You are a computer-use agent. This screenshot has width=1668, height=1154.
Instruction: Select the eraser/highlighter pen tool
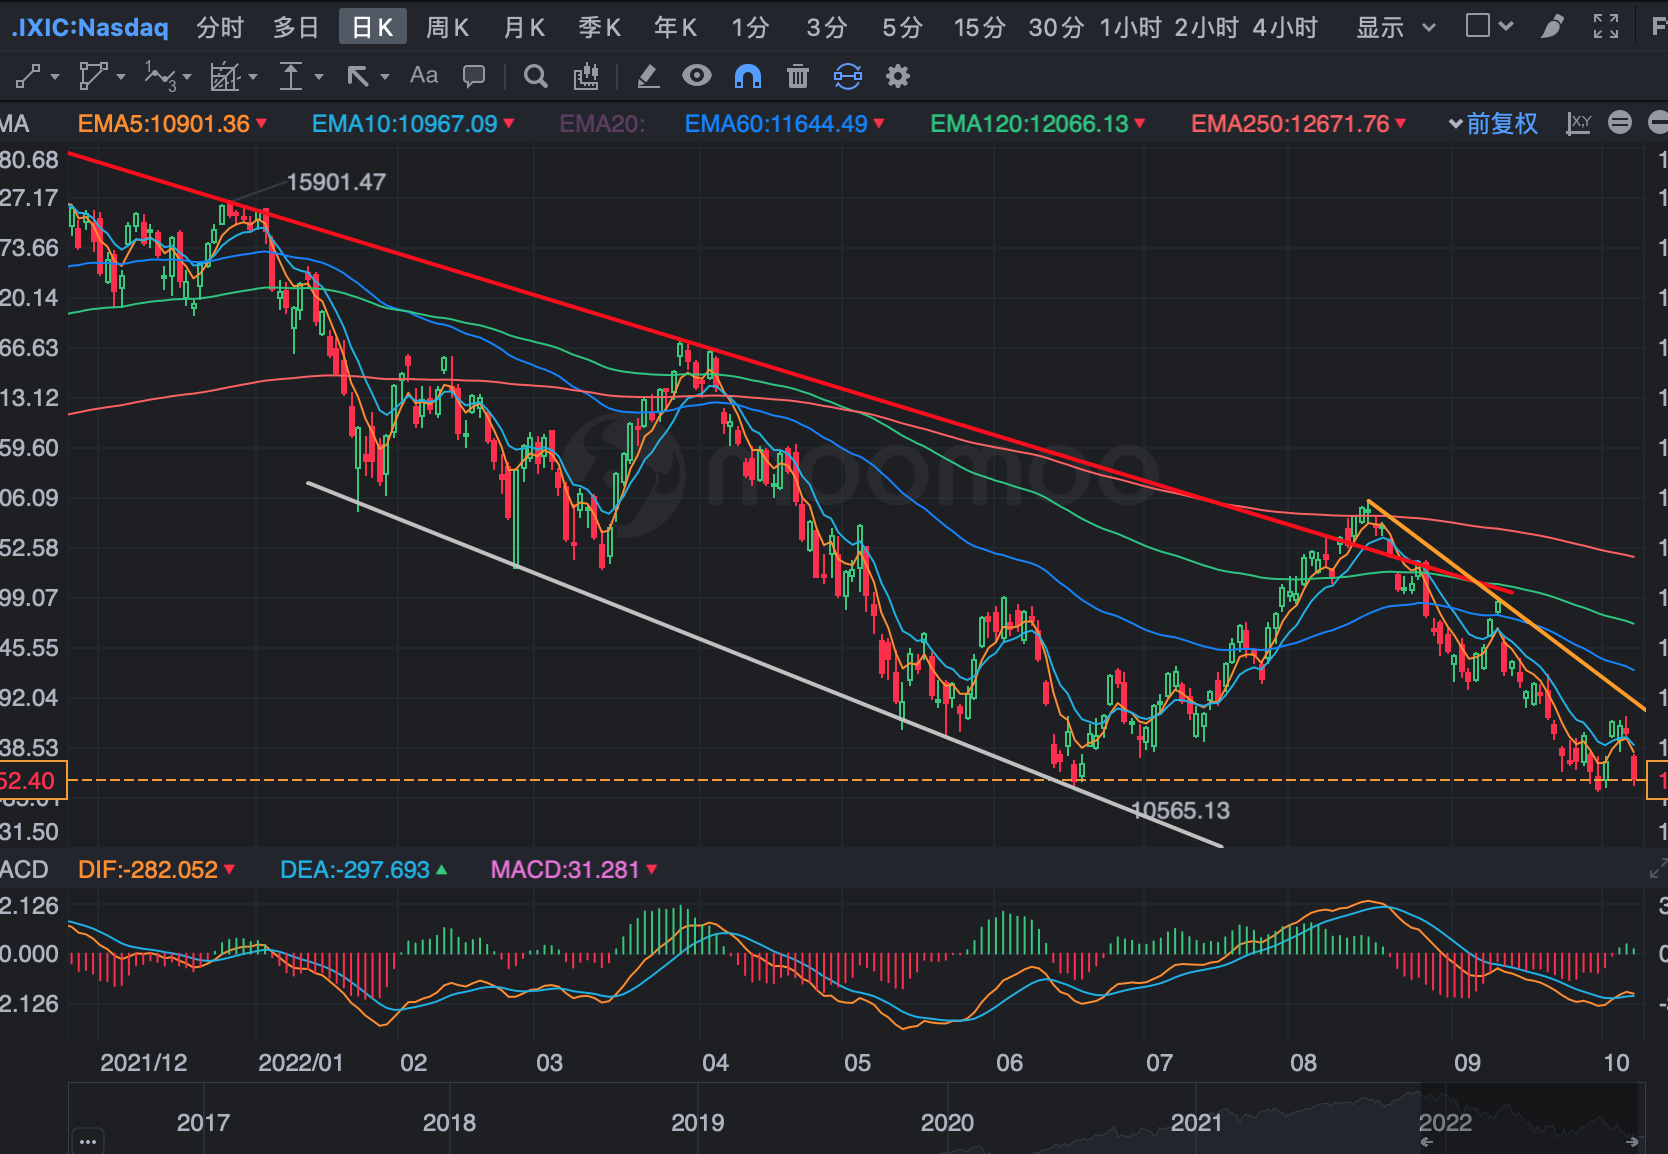click(x=648, y=76)
